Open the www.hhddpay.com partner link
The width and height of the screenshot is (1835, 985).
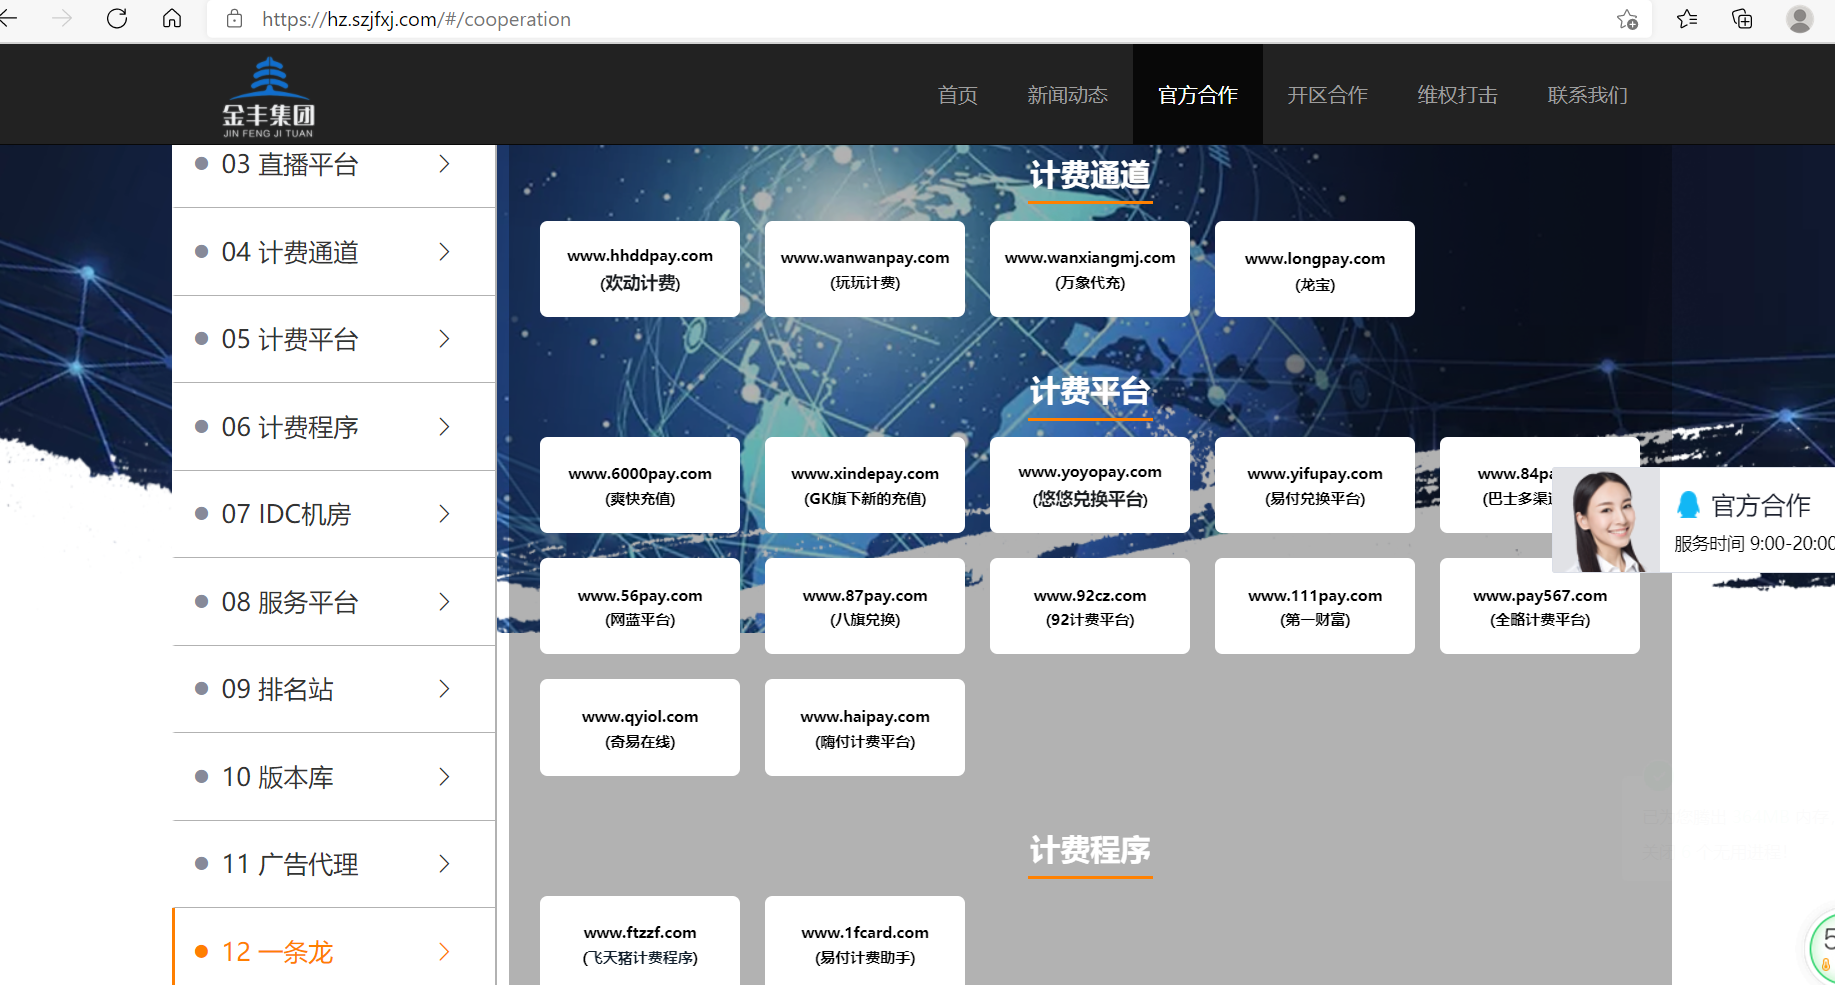pyautogui.click(x=640, y=269)
